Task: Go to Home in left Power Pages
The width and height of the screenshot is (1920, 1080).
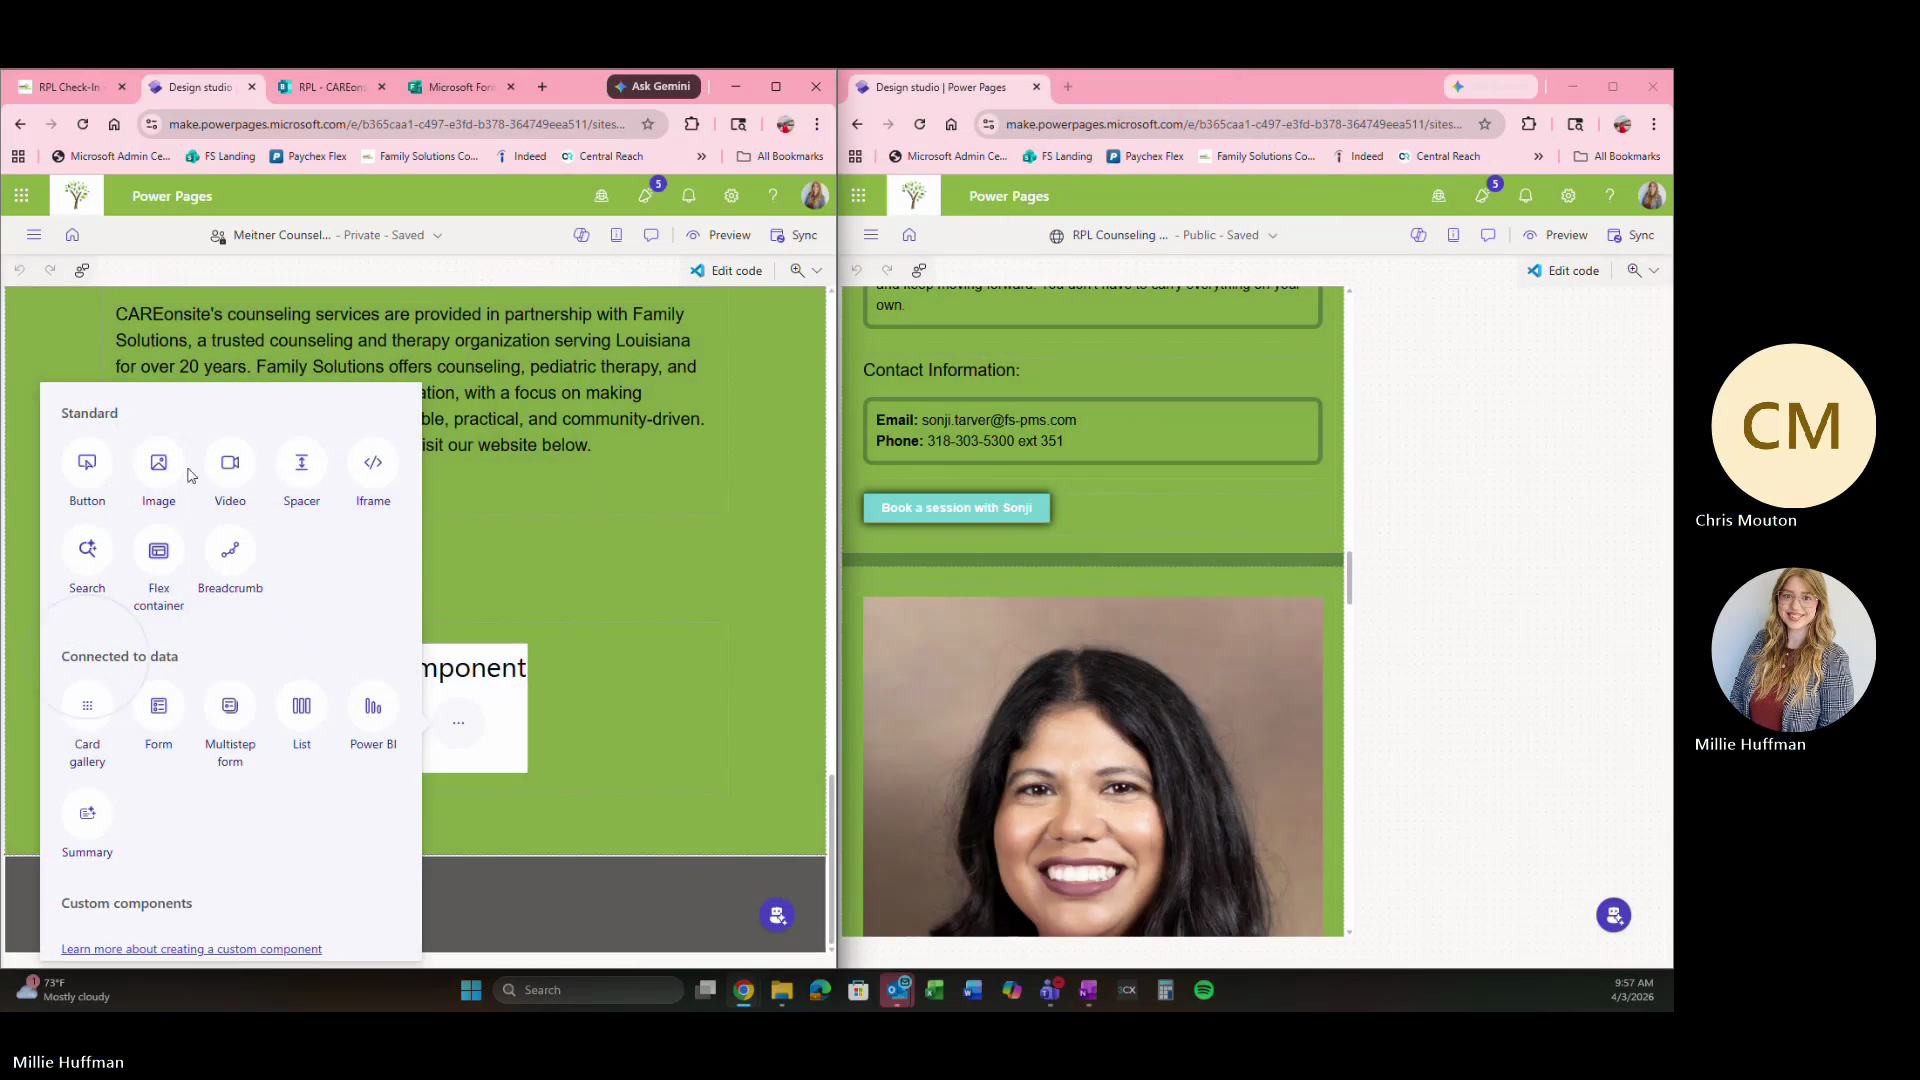Action: 72,235
